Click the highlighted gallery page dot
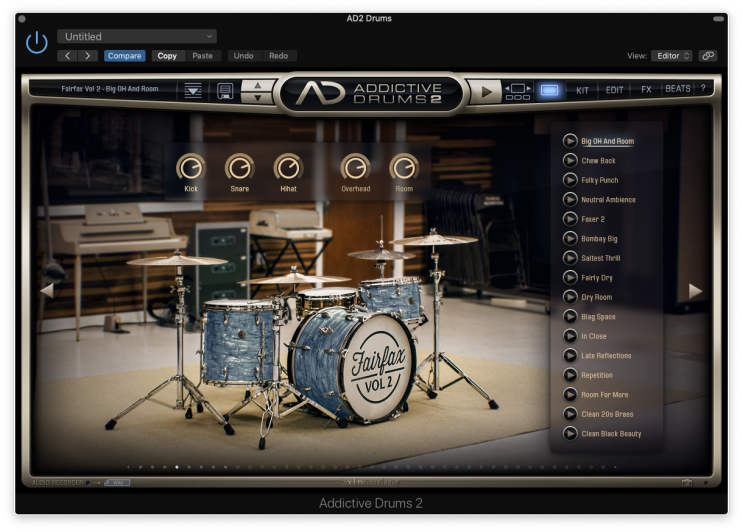The height and width of the screenshot is (532, 743). click(x=177, y=467)
